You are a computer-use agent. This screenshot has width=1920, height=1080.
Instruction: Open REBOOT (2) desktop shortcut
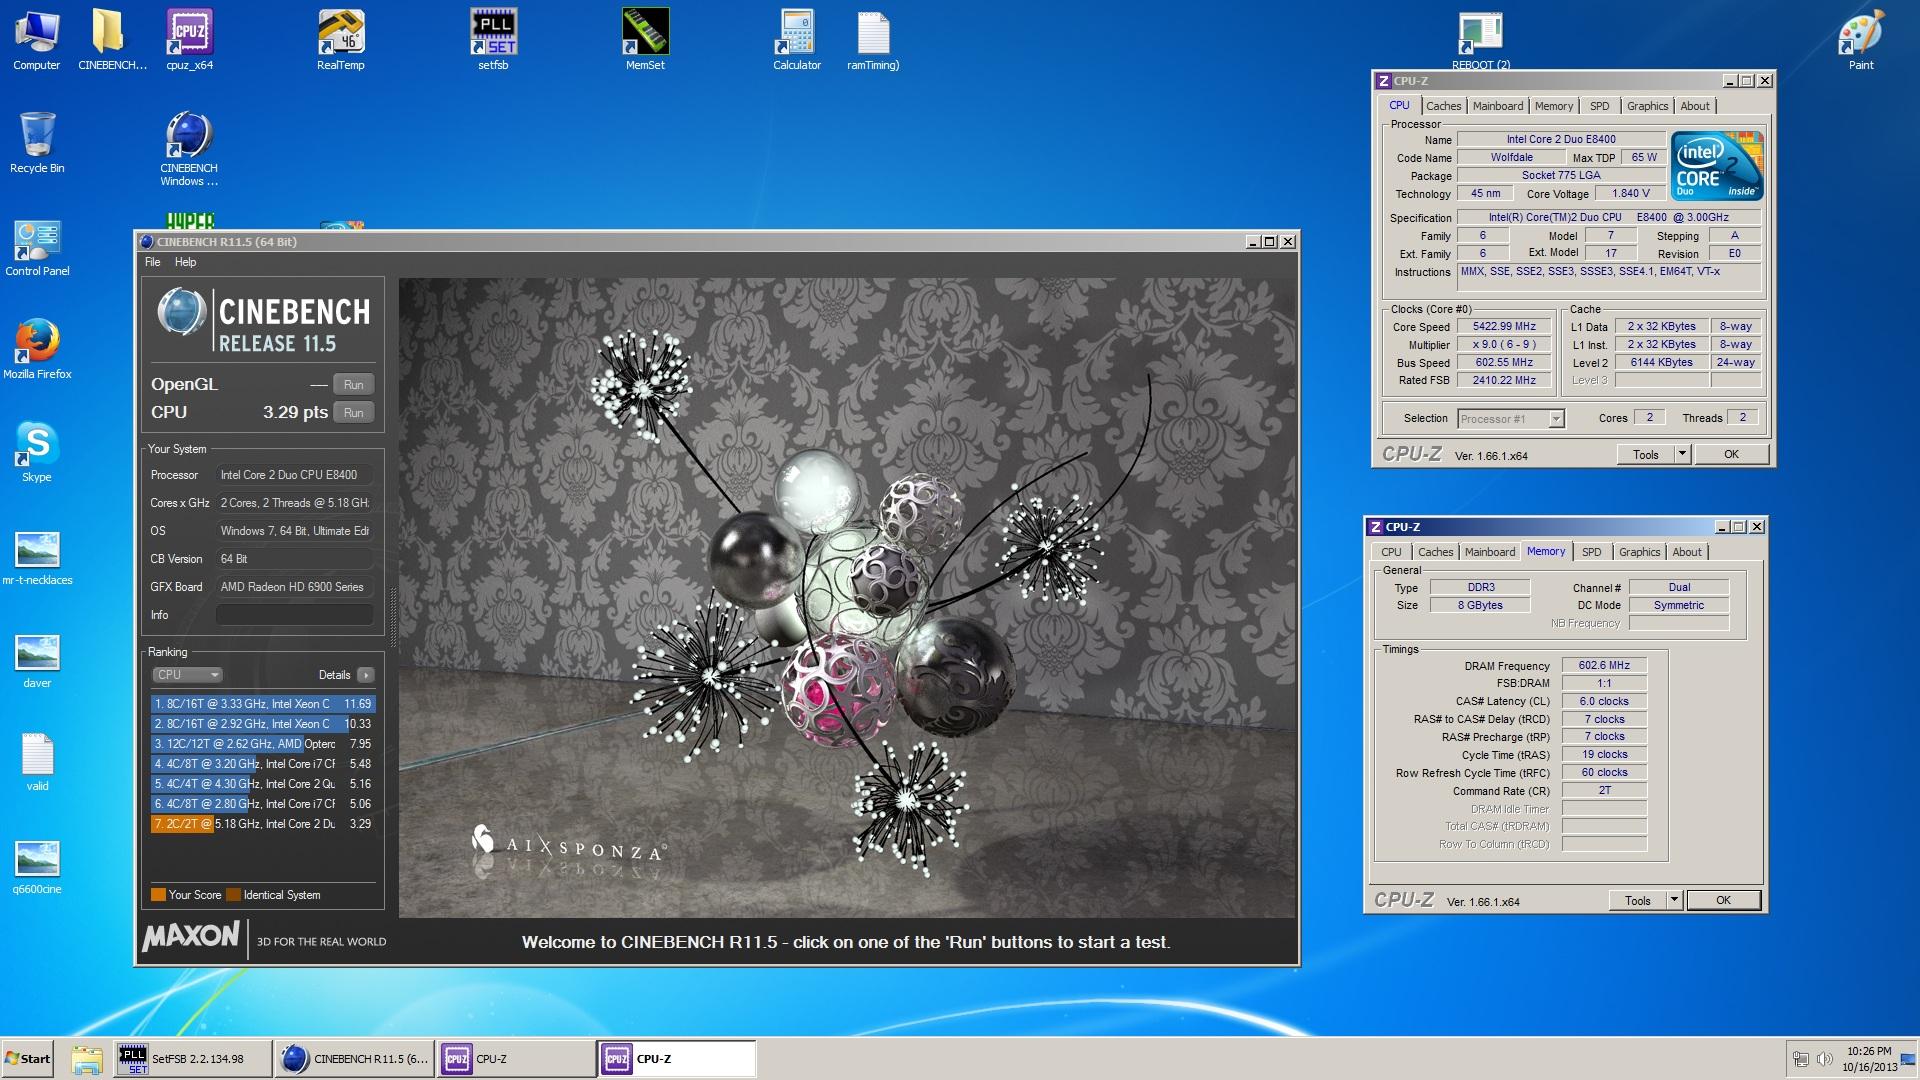(x=1481, y=40)
